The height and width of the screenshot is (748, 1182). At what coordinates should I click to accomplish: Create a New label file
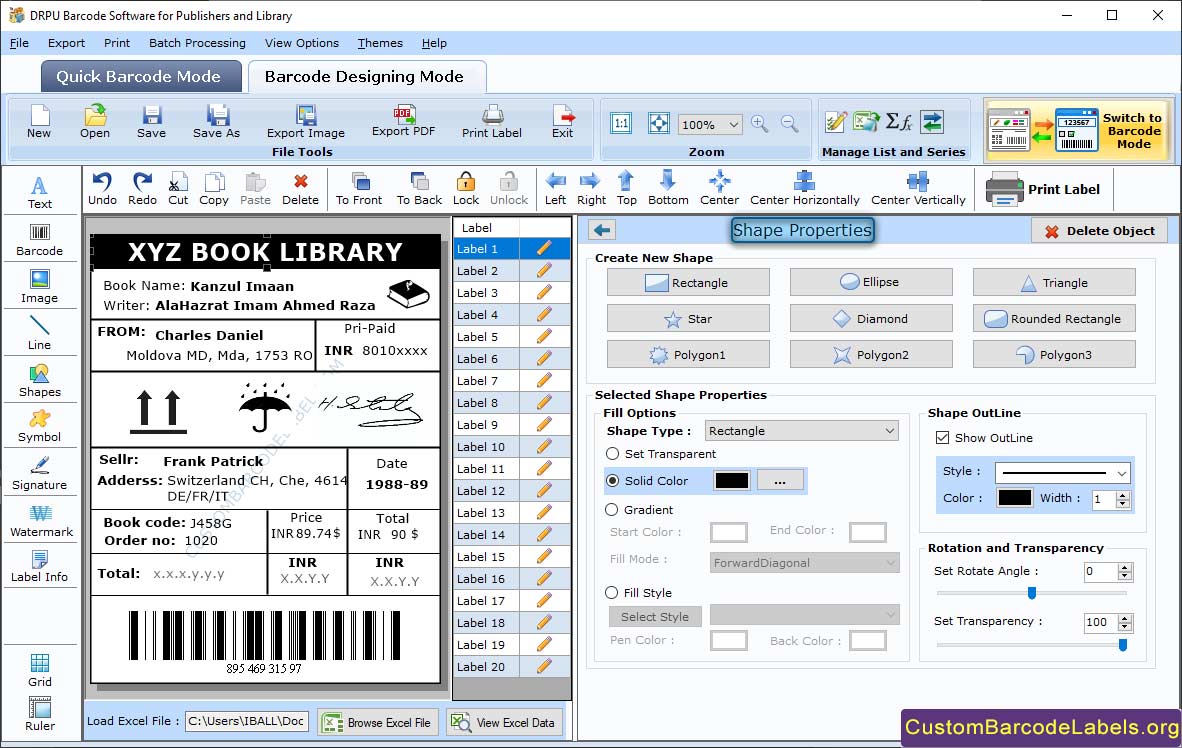(x=39, y=122)
